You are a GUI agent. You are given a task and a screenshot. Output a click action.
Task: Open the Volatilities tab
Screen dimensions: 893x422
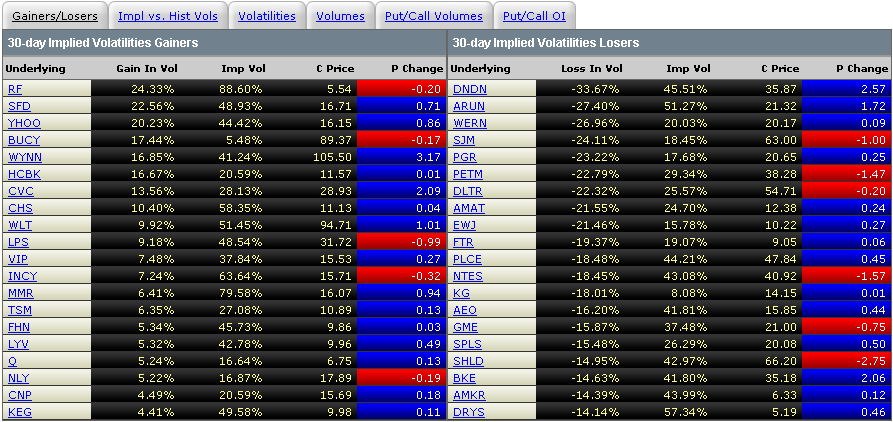[x=267, y=16]
